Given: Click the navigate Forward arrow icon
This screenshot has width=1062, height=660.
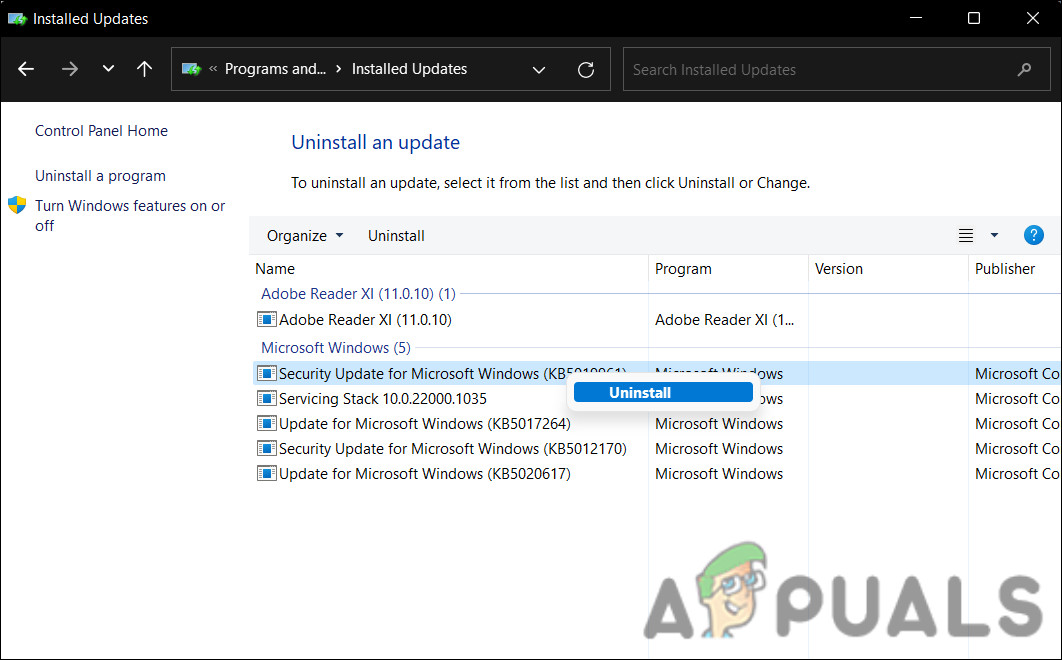Looking at the screenshot, I should click(69, 69).
